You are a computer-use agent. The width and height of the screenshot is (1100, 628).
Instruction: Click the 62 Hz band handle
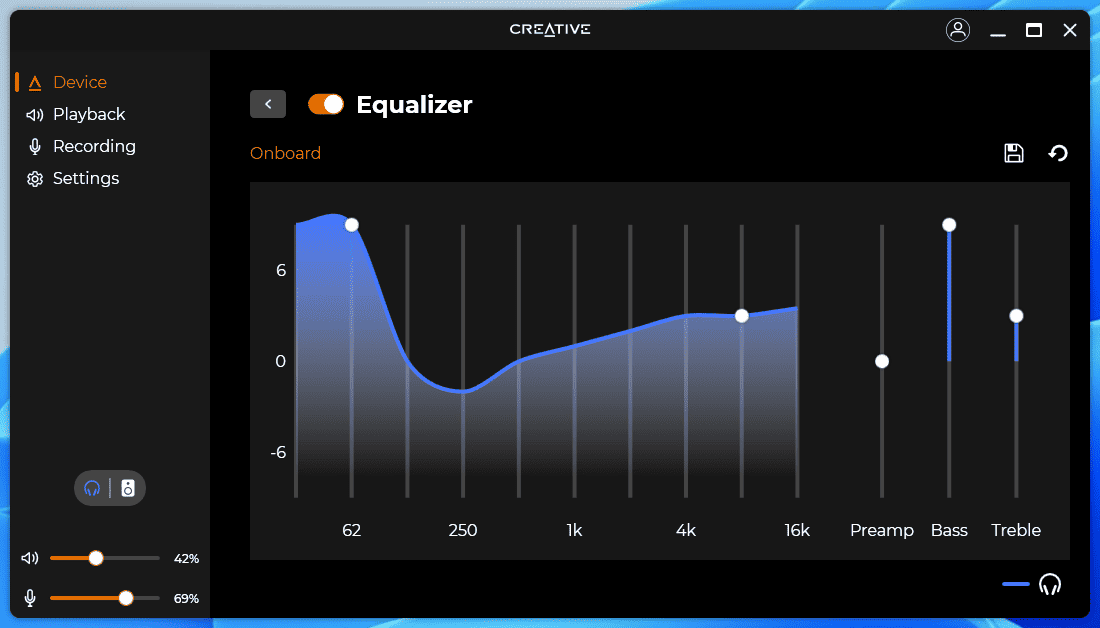351,225
